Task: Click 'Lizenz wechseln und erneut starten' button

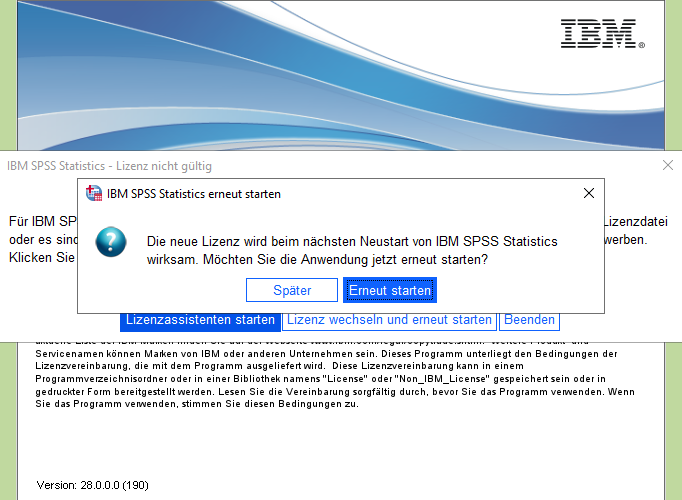Action: click(x=389, y=321)
